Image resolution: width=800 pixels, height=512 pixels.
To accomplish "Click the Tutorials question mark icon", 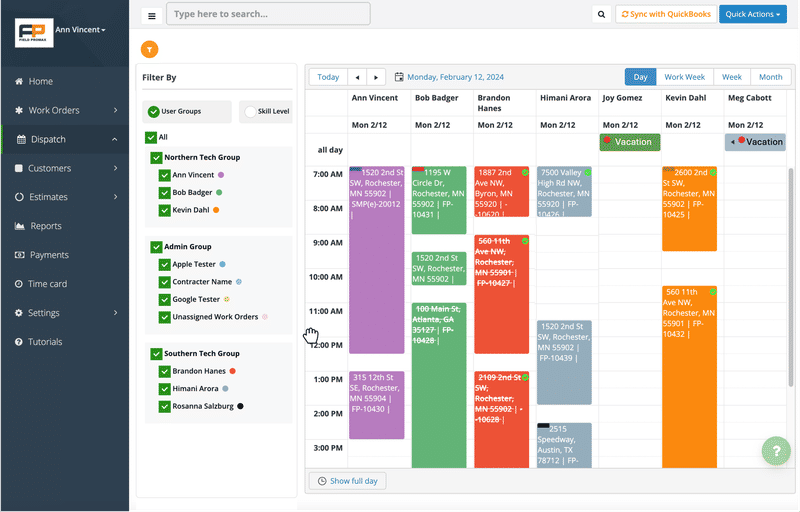I will [x=19, y=342].
